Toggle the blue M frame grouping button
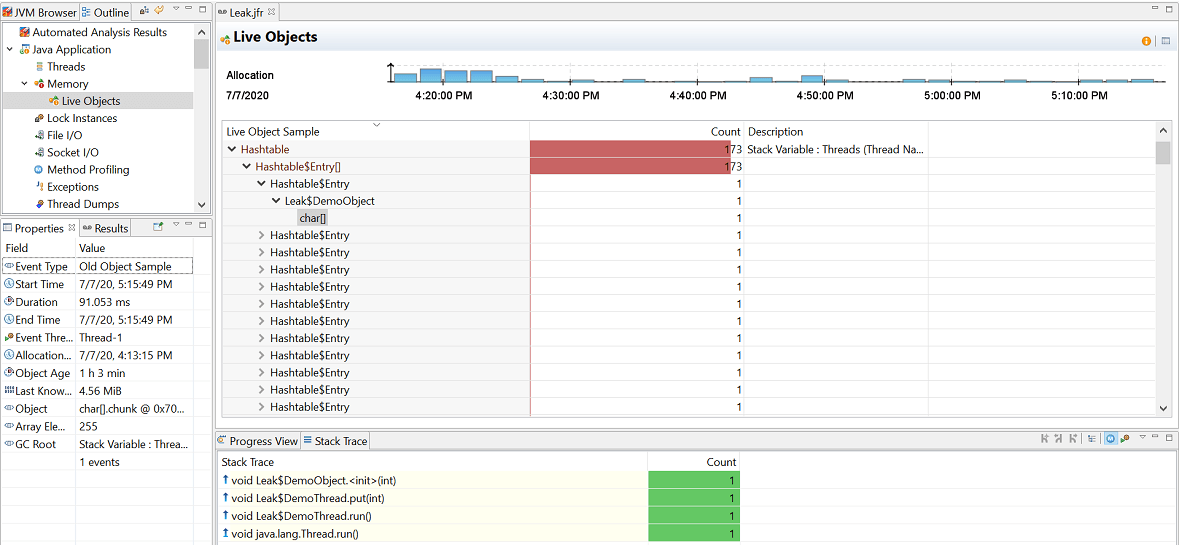 pyautogui.click(x=1111, y=438)
